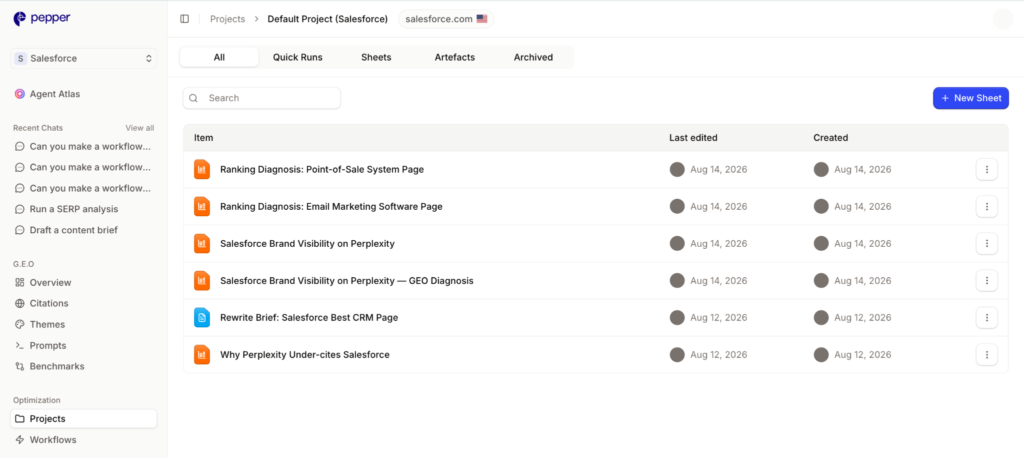1024x458 pixels.
Task: Click the Created column header
Action: pyautogui.click(x=831, y=138)
